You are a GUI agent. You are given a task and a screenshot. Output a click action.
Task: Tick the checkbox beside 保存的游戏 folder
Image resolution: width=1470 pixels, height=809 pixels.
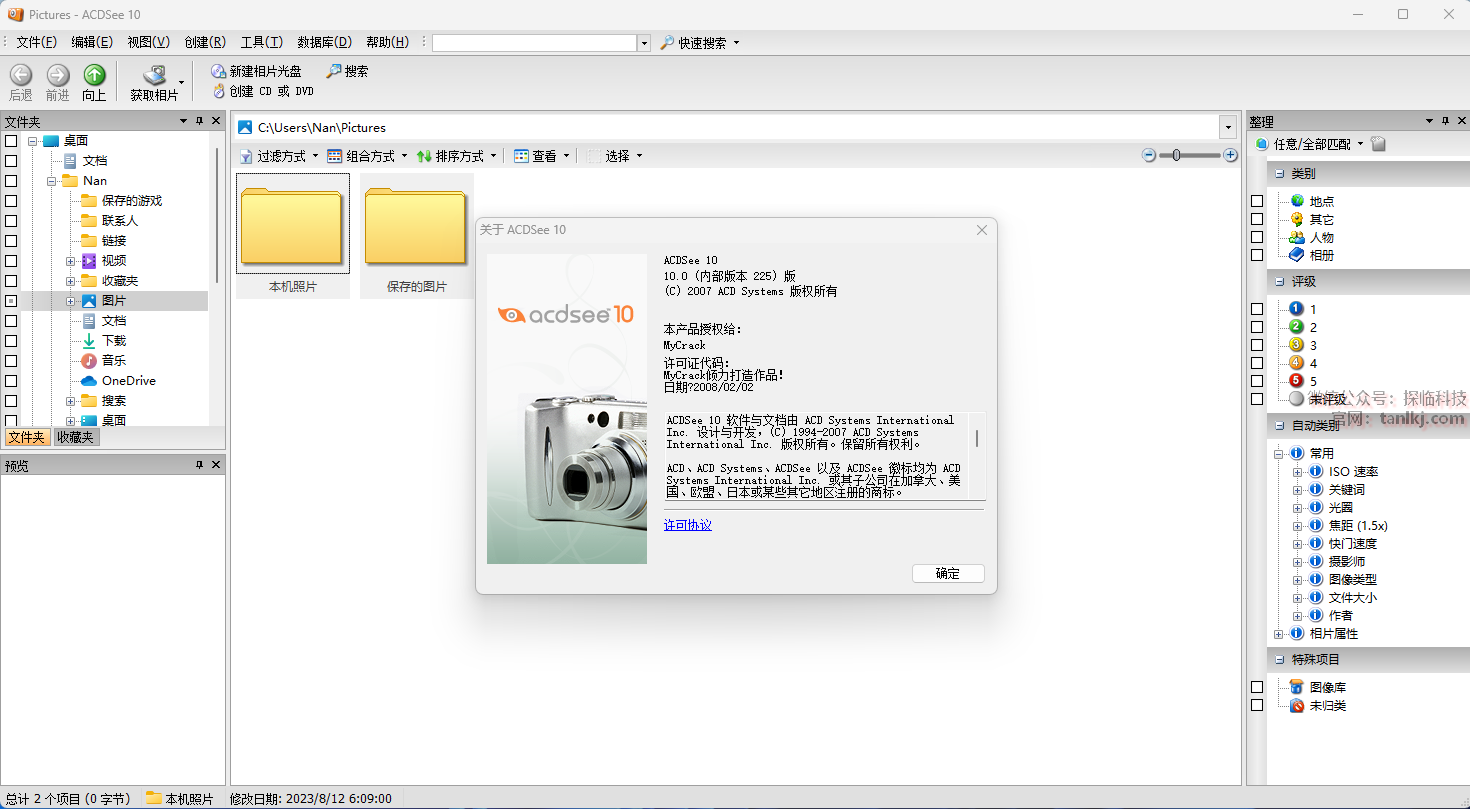coord(11,201)
